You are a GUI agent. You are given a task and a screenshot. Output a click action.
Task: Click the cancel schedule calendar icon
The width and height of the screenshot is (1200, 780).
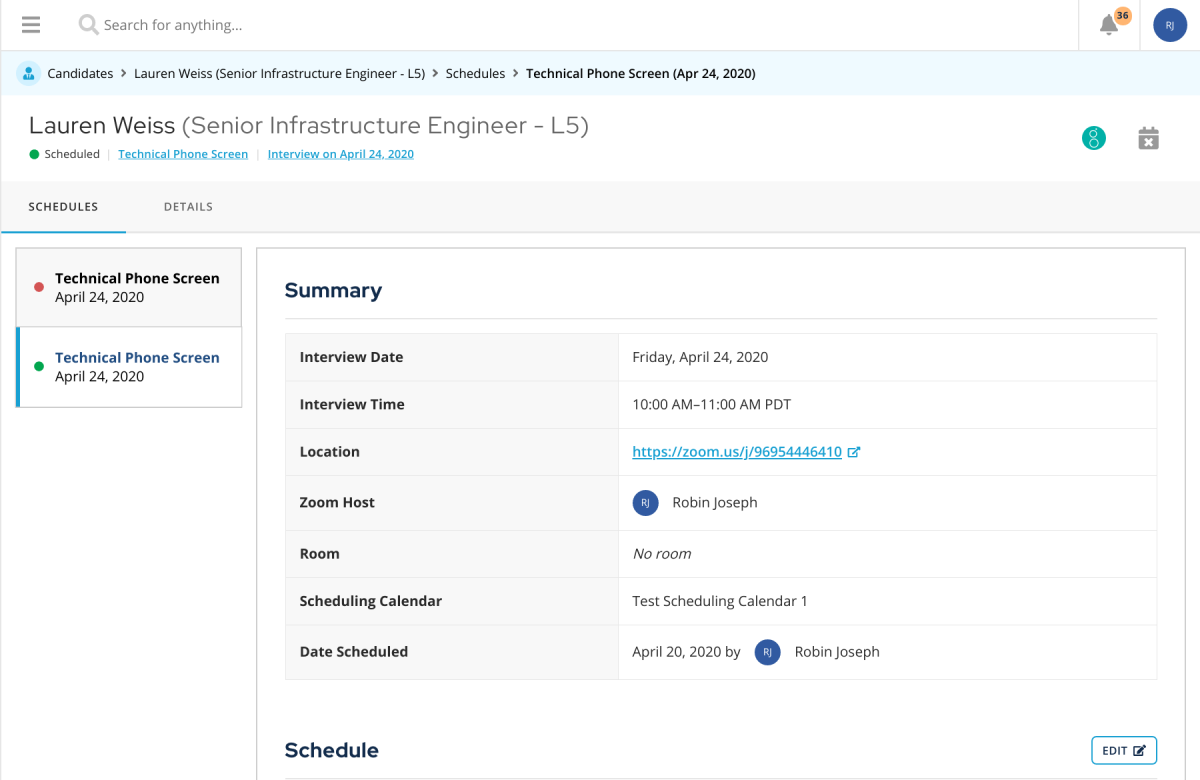pos(1148,139)
